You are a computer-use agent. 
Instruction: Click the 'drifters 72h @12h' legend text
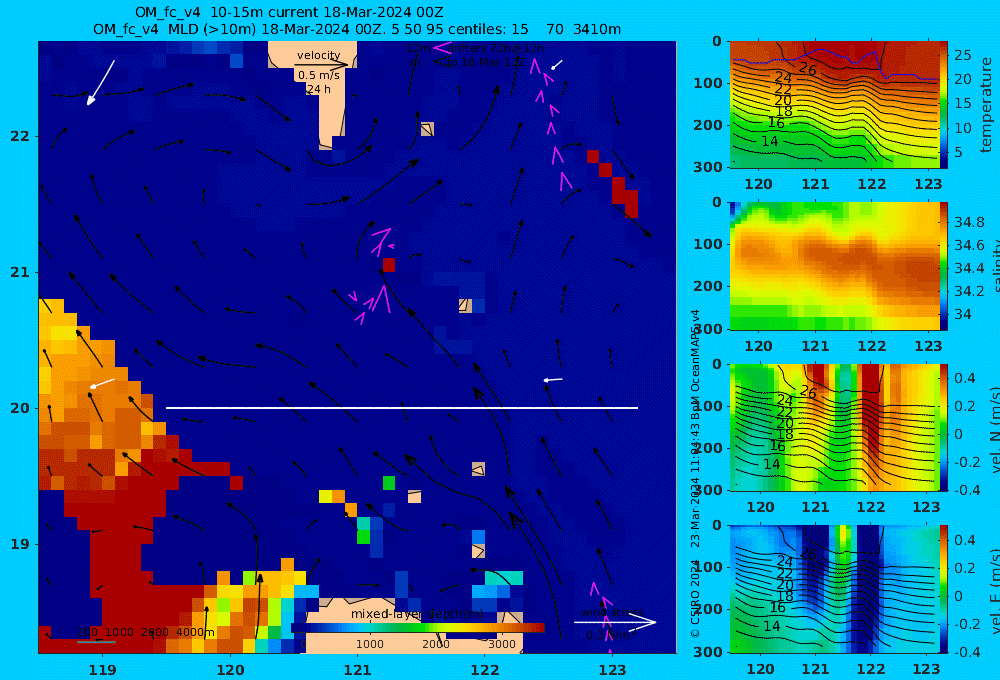[x=496, y=48]
